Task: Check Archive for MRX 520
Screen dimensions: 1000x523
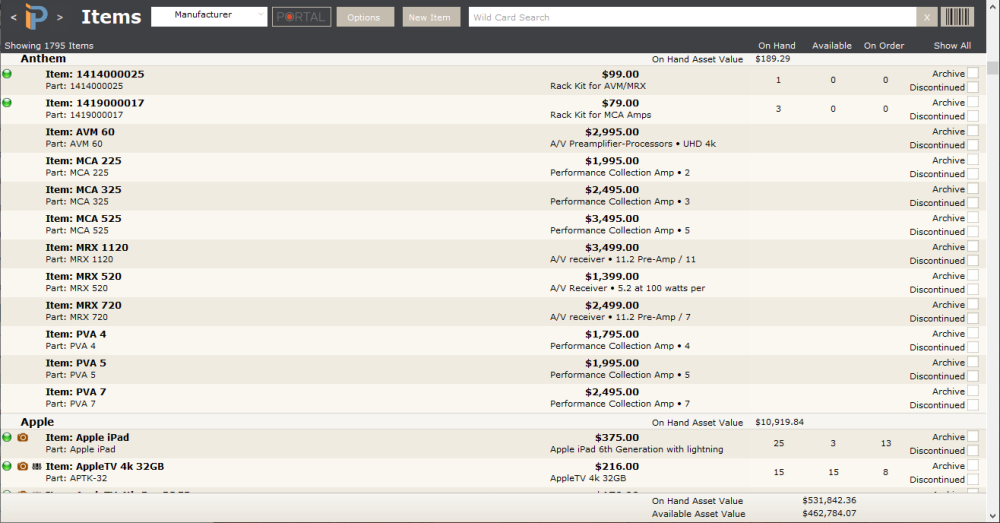Action: (x=973, y=276)
